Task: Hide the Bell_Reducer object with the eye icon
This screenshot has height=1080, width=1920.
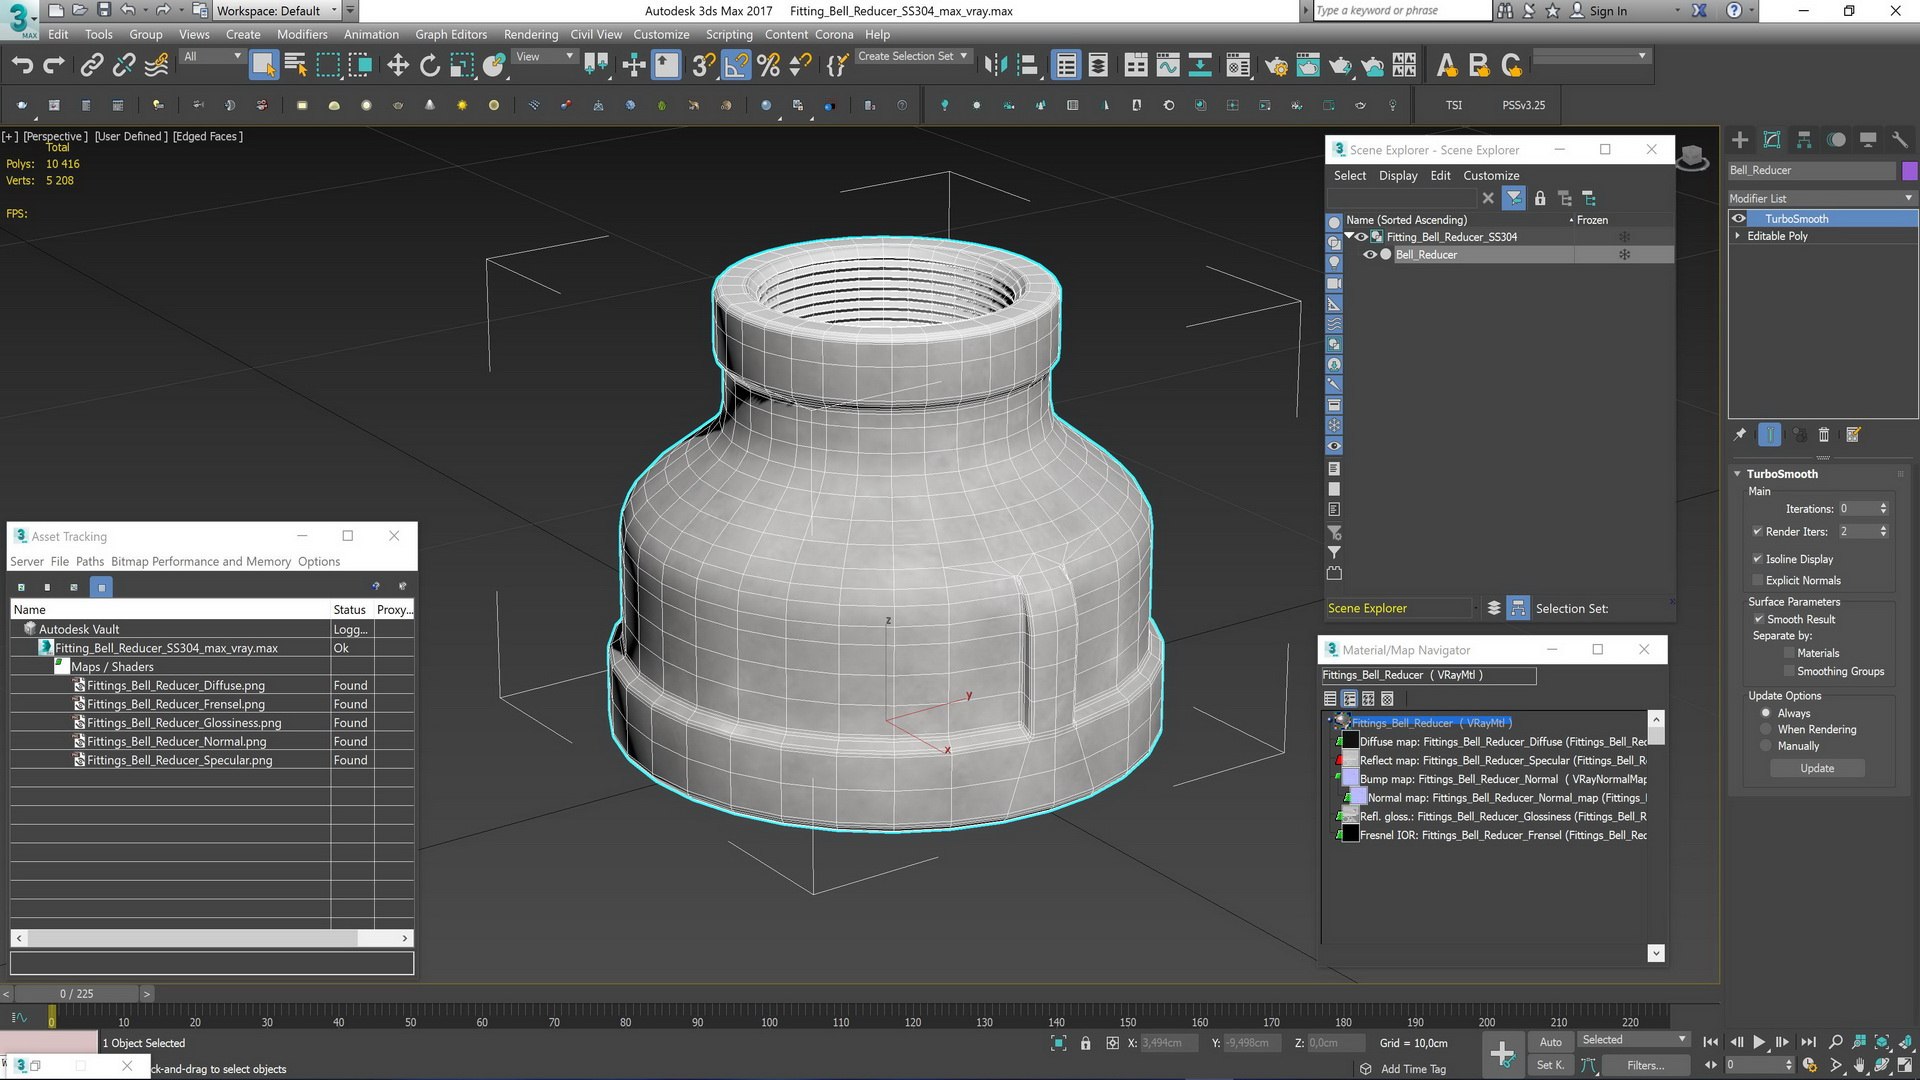Action: [x=1370, y=255]
